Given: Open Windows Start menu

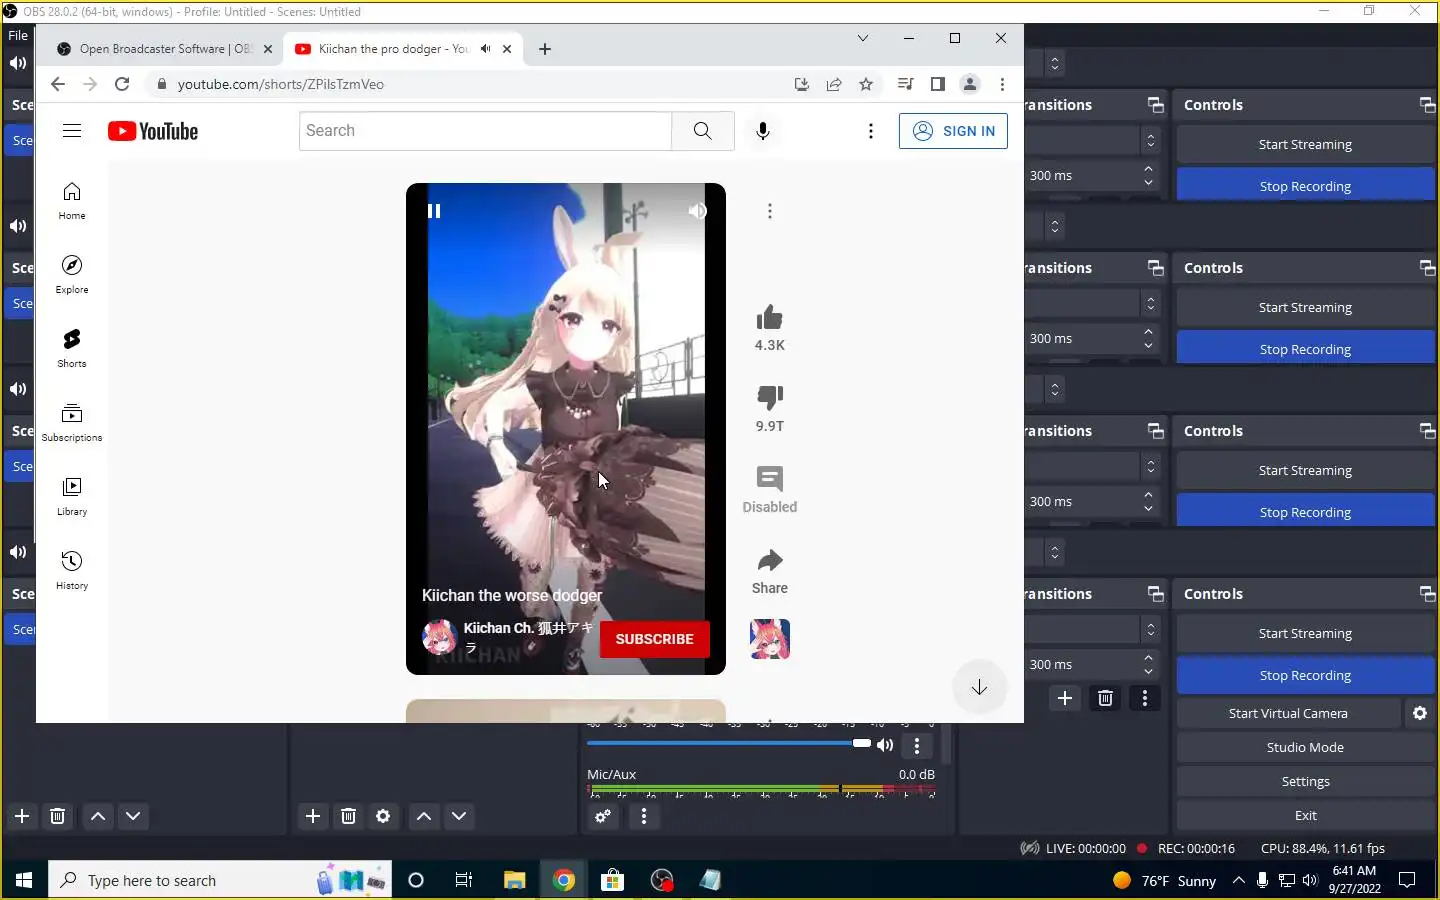Looking at the screenshot, I should coord(24,880).
